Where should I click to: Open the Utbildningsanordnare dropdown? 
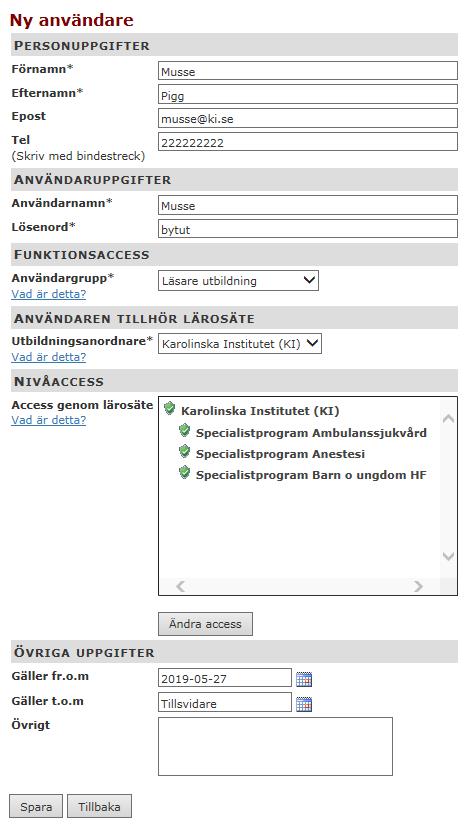coord(240,344)
